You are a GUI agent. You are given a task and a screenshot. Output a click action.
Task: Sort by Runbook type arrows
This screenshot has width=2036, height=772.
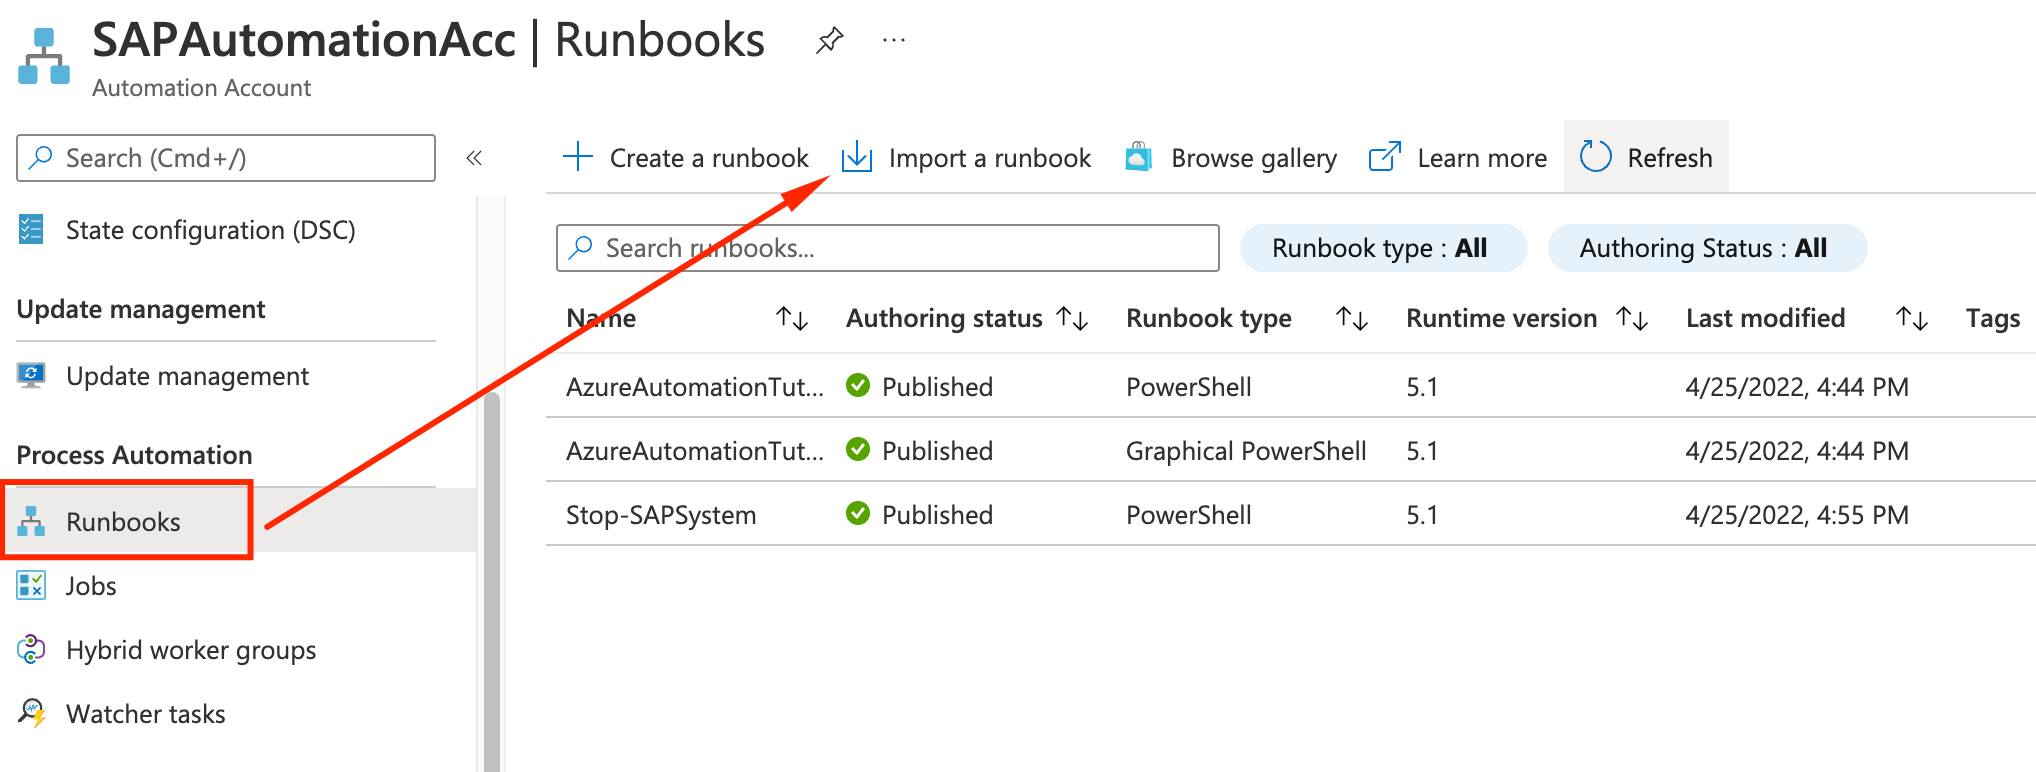(1352, 319)
